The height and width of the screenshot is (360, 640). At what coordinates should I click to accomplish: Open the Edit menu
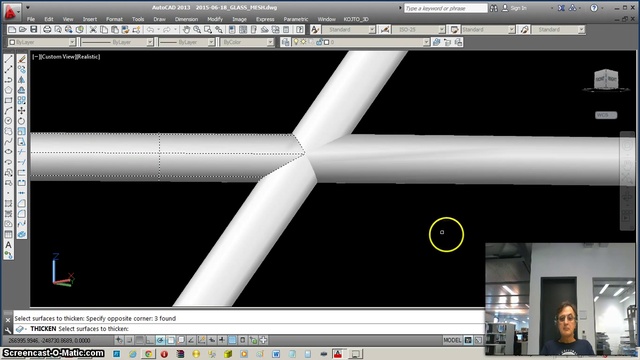click(49, 19)
